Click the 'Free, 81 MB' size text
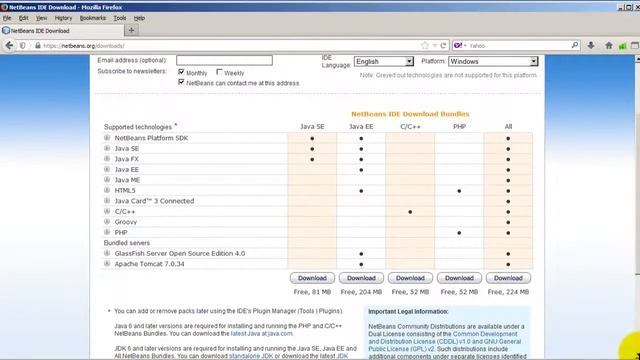The width and height of the screenshot is (640, 360). pyautogui.click(x=312, y=292)
